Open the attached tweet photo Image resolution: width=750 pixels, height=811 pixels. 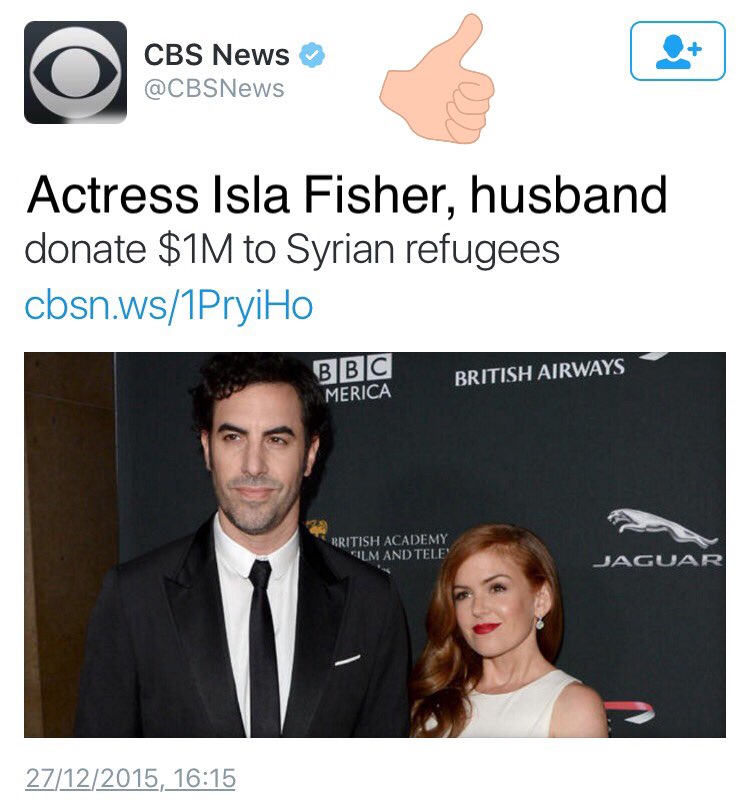[375, 545]
